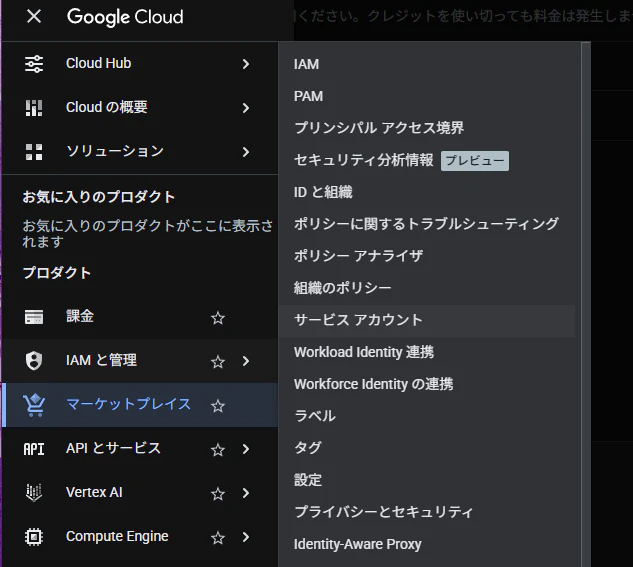Expand the Cloud の概要 submenu chevron
The height and width of the screenshot is (567, 633).
[245, 108]
